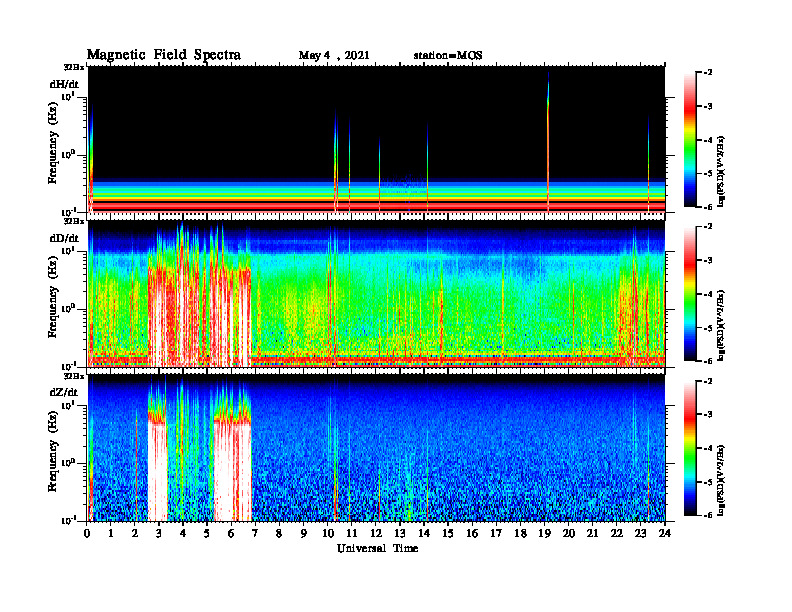Viewport: 792px width, 612px height.
Task: Open the dZ/dt spectrogram plot
Action: pyautogui.click(x=376, y=447)
